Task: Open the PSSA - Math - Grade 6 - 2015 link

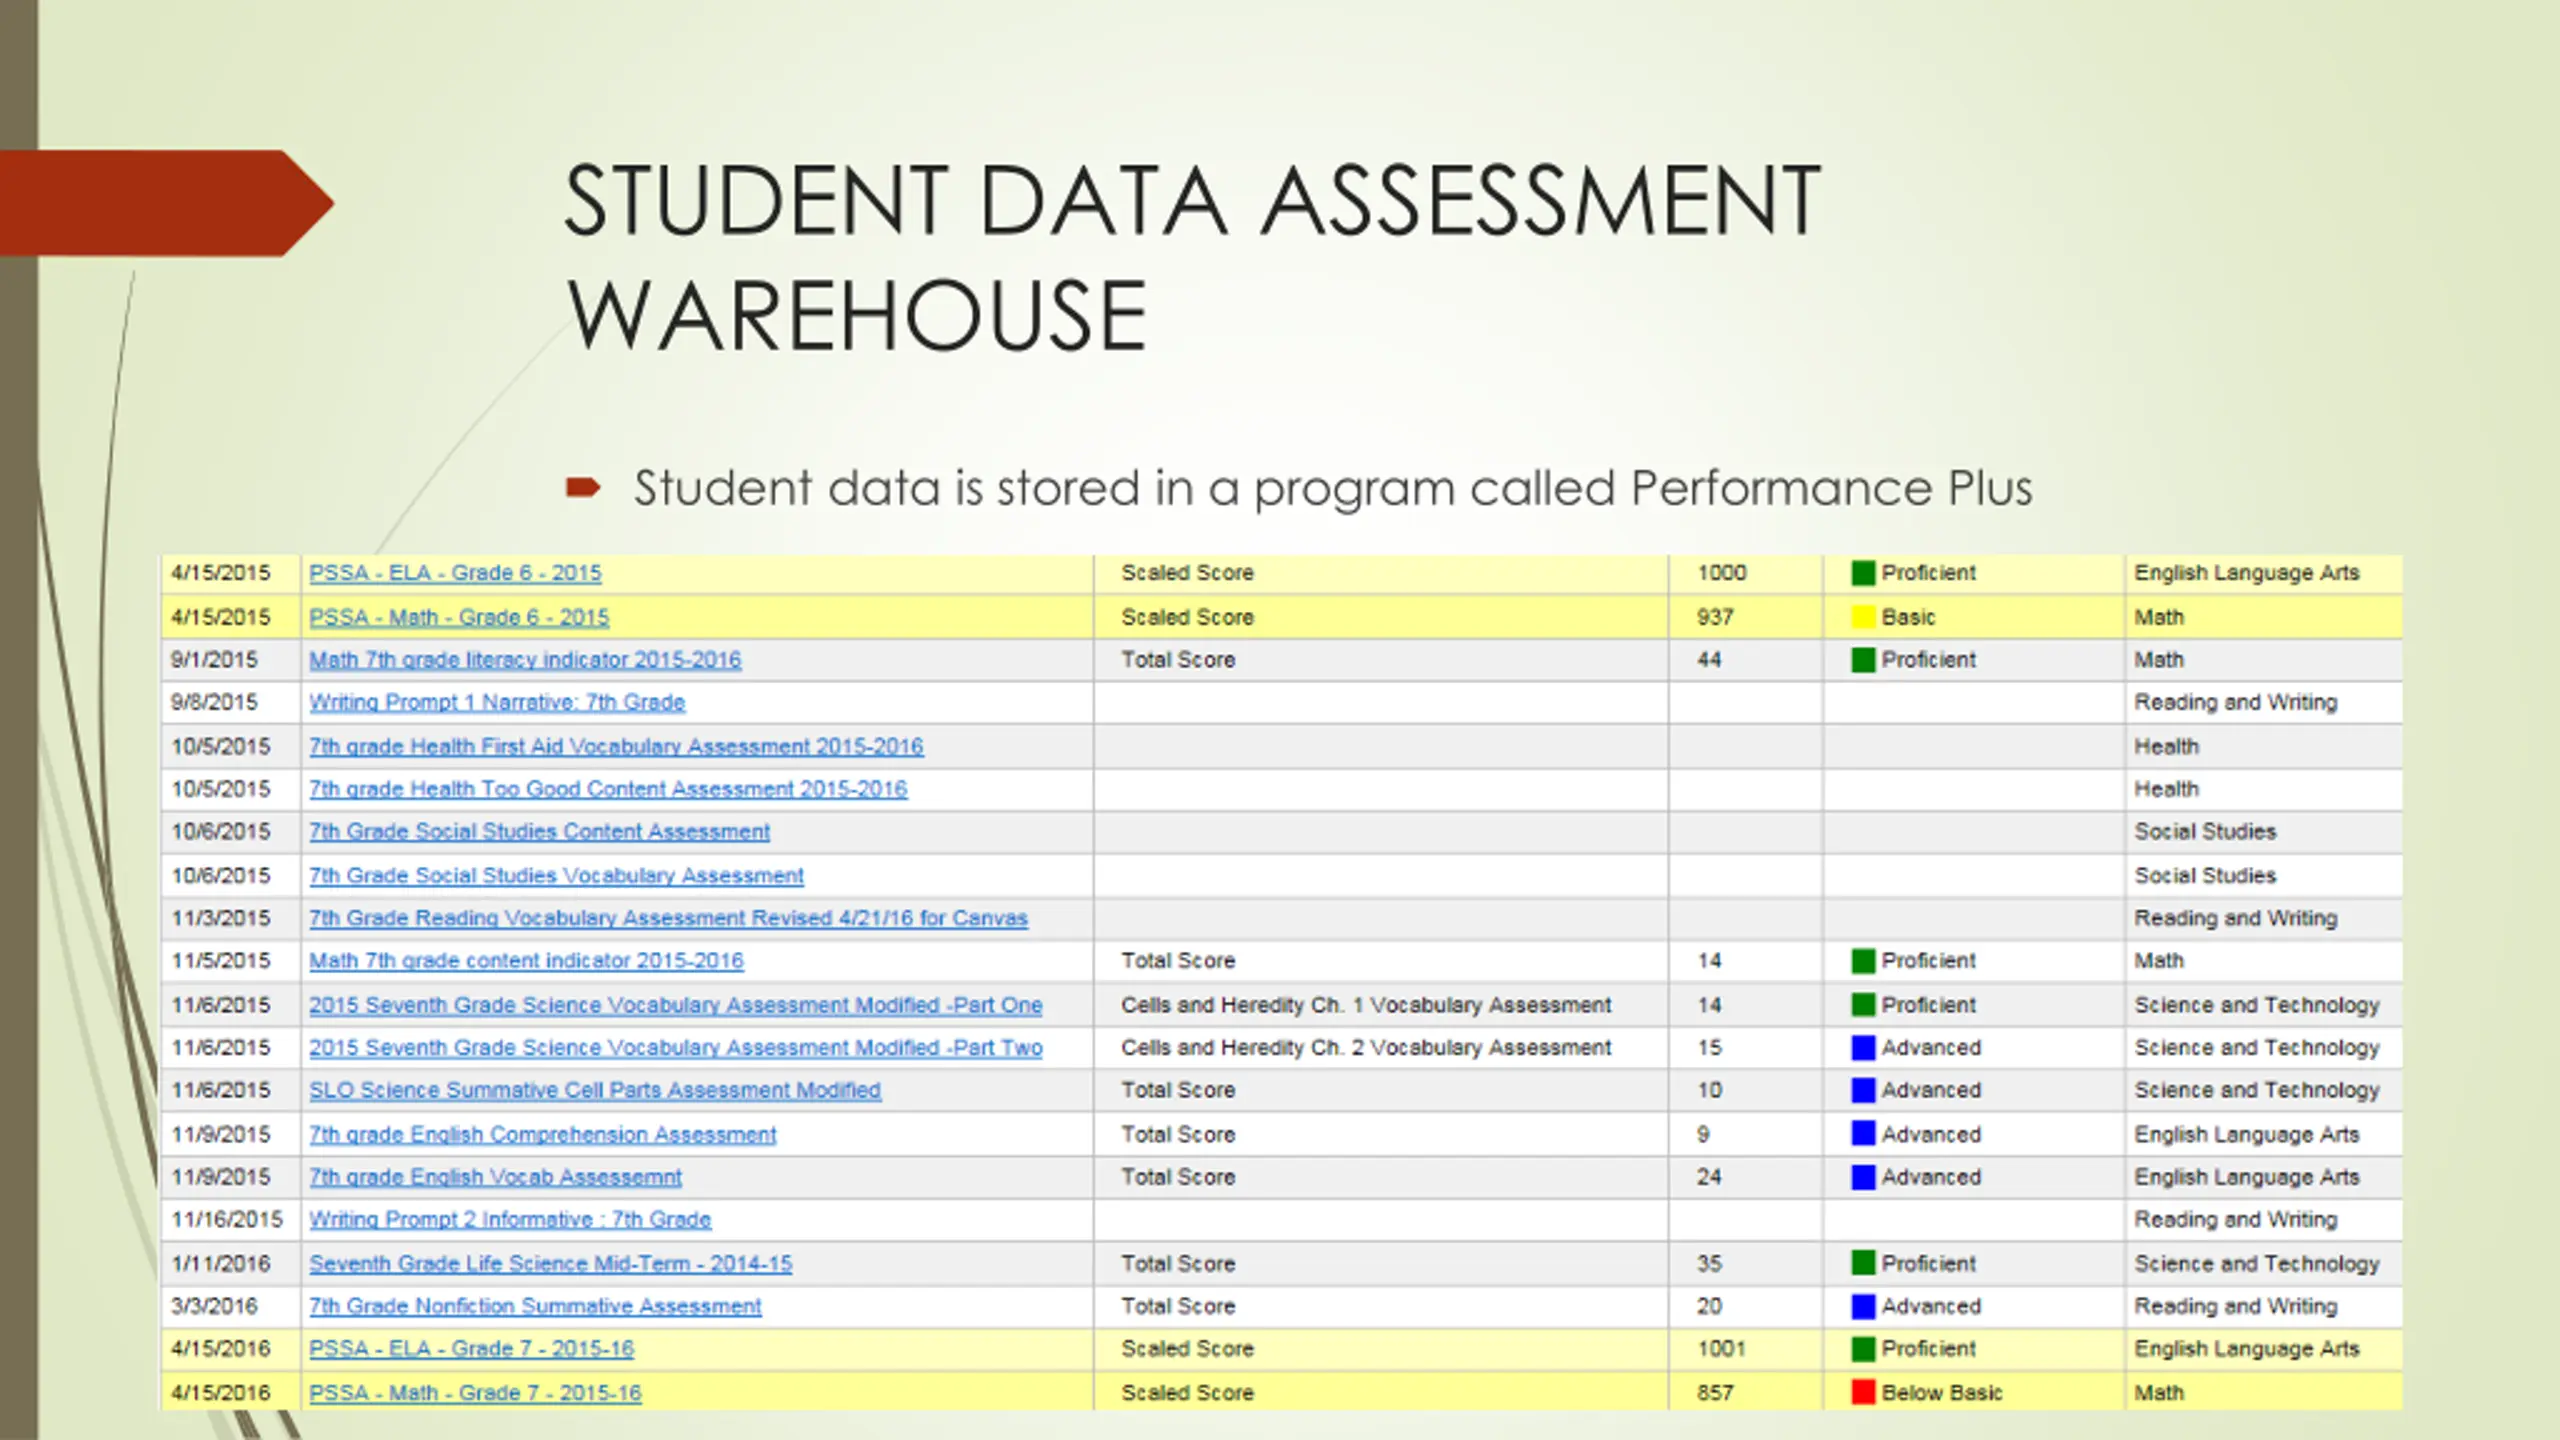Action: pyautogui.click(x=459, y=617)
